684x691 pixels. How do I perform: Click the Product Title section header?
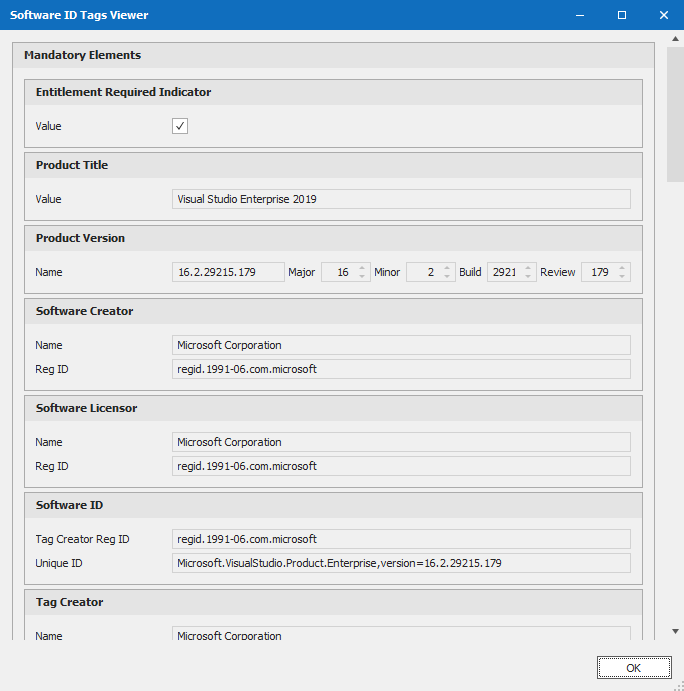tap(333, 165)
